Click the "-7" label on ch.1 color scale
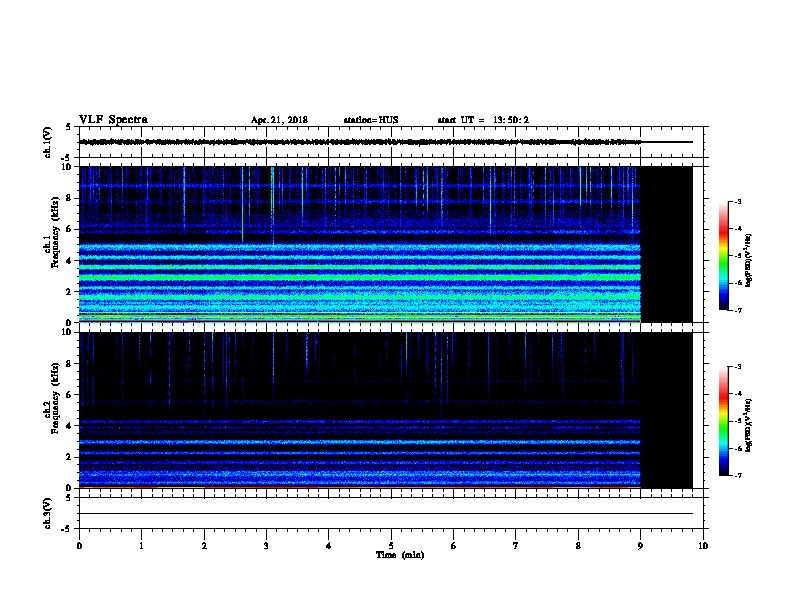The width and height of the screenshot is (792, 612). (738, 310)
